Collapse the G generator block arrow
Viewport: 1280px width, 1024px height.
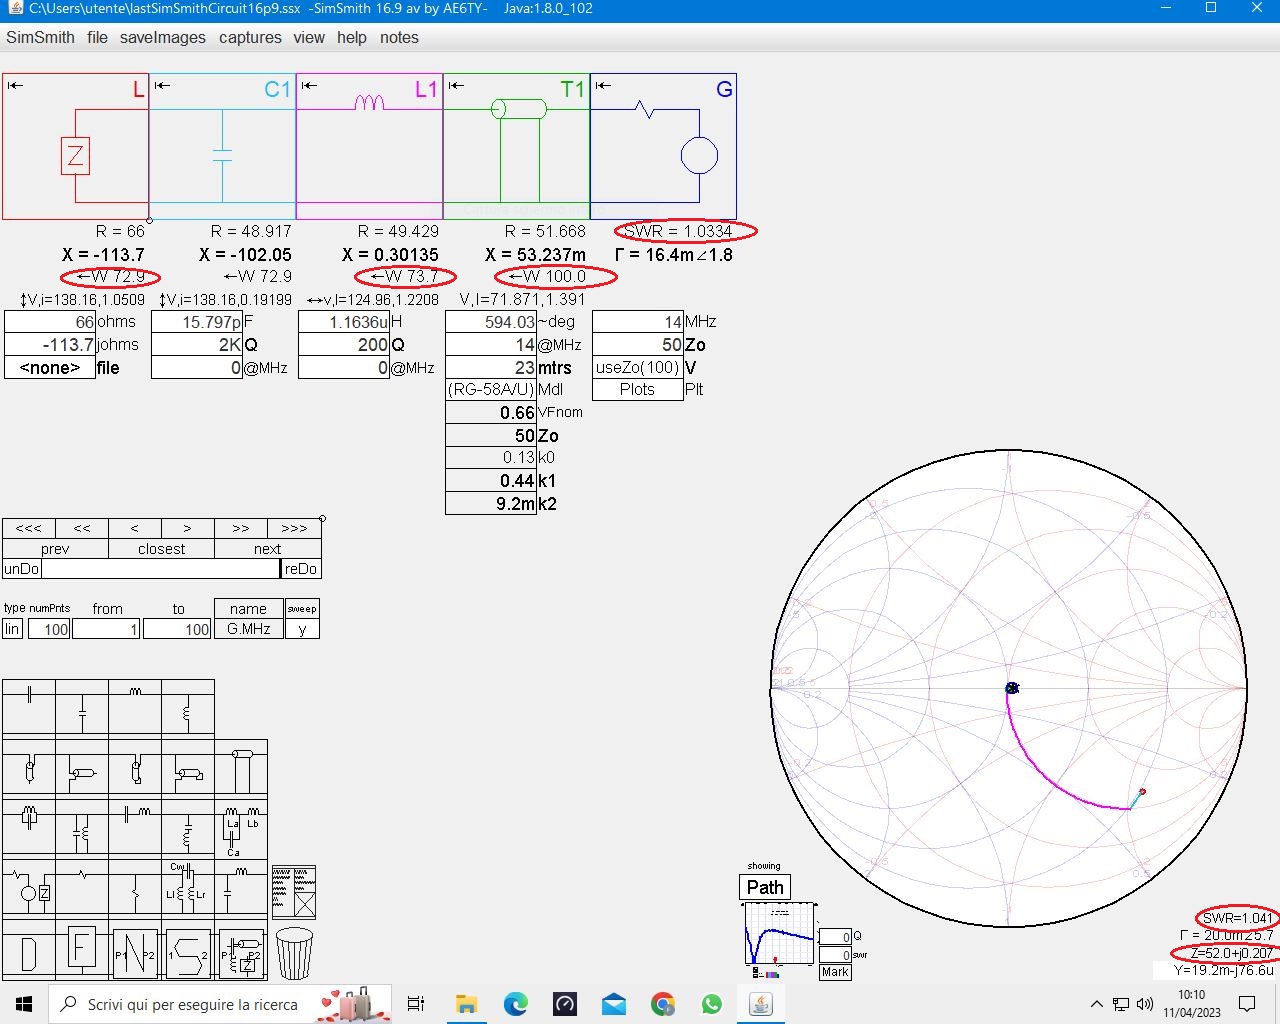(603, 85)
